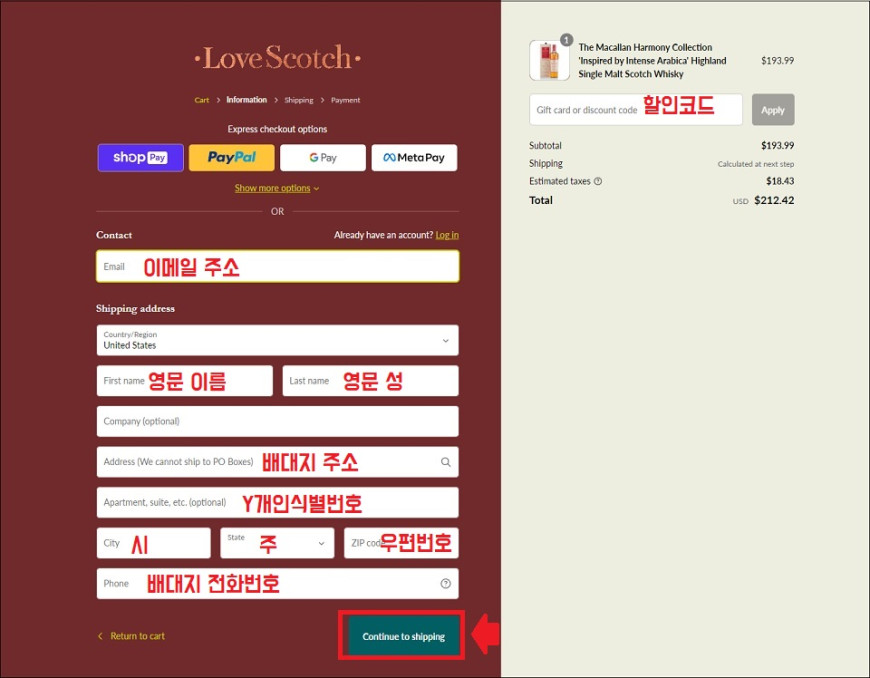The width and height of the screenshot is (870, 678).
Task: Continue to shipping
Action: (403, 636)
